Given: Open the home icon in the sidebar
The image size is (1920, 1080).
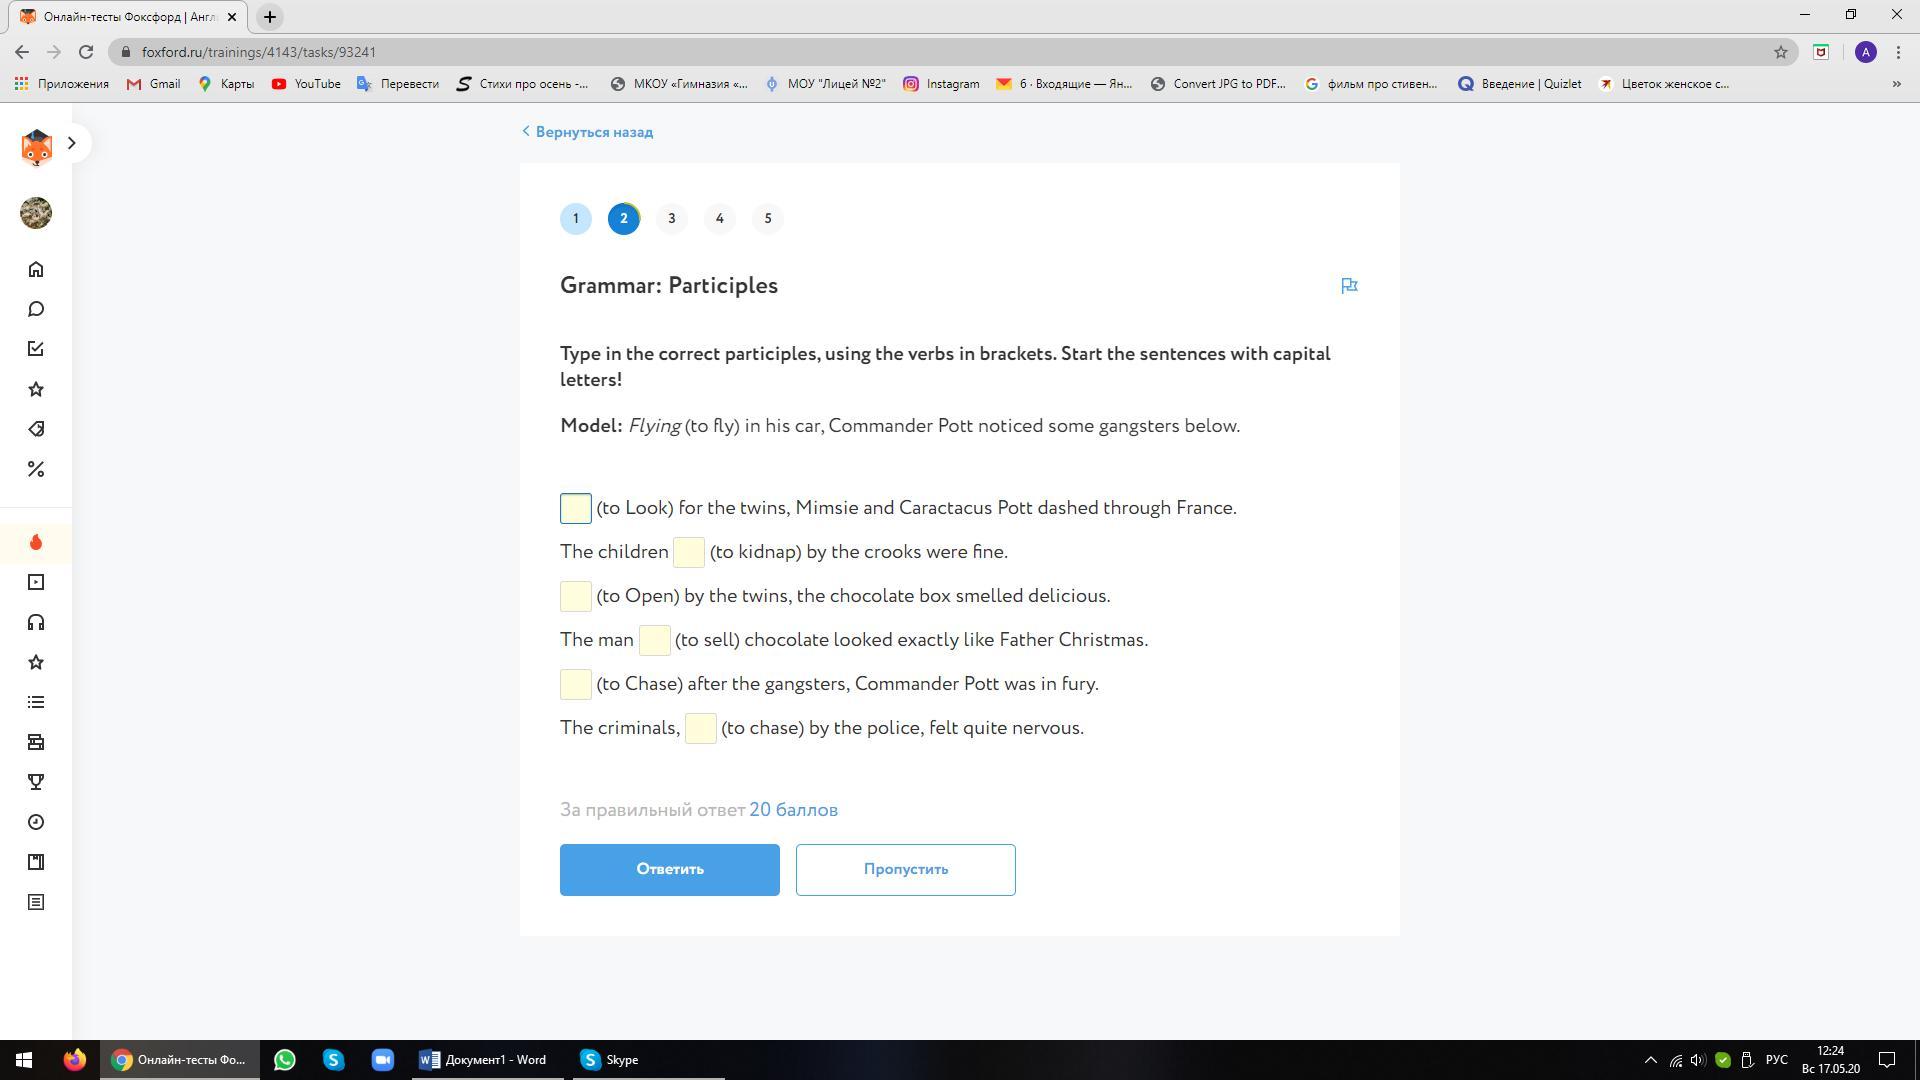Looking at the screenshot, I should pyautogui.click(x=36, y=270).
